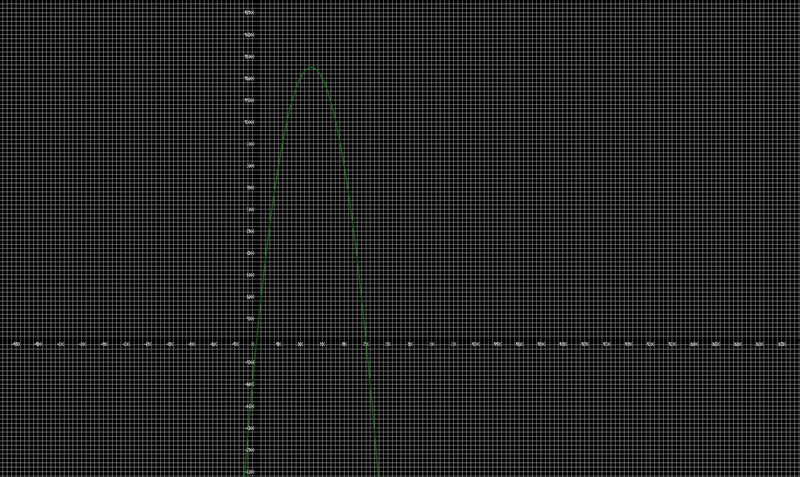Select the leftmost x-axis tick label
The width and height of the screenshot is (800, 477).
coord(17,344)
